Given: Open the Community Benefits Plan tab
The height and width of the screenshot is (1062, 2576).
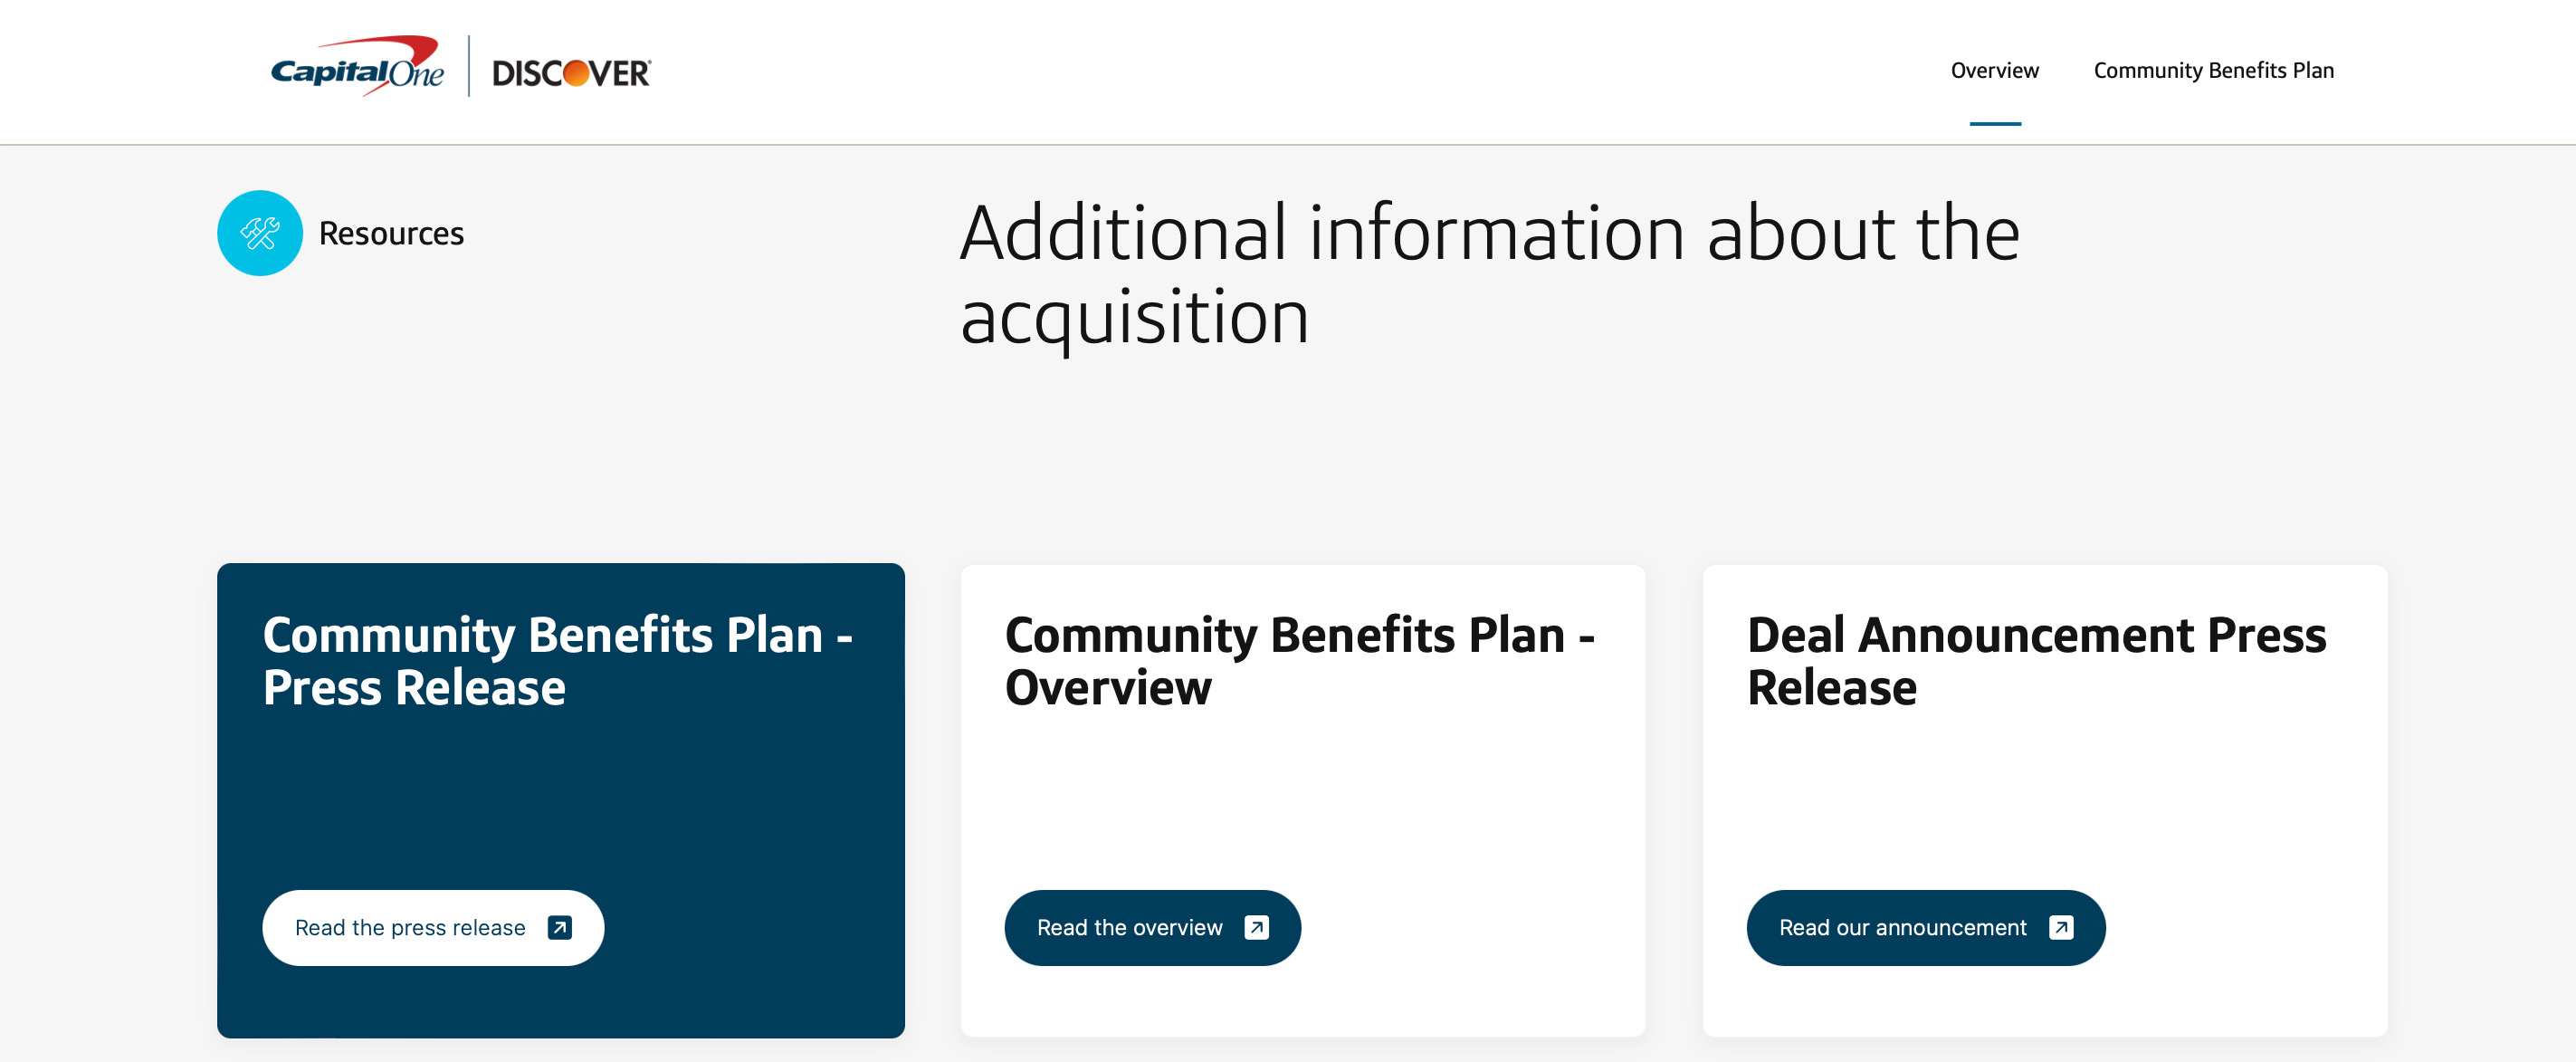Looking at the screenshot, I should (2213, 70).
